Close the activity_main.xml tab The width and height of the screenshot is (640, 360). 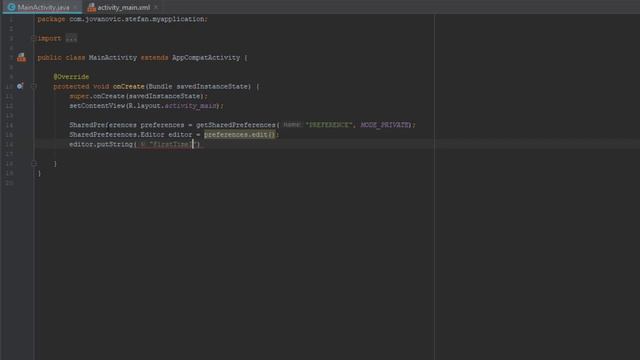(x=156, y=7)
